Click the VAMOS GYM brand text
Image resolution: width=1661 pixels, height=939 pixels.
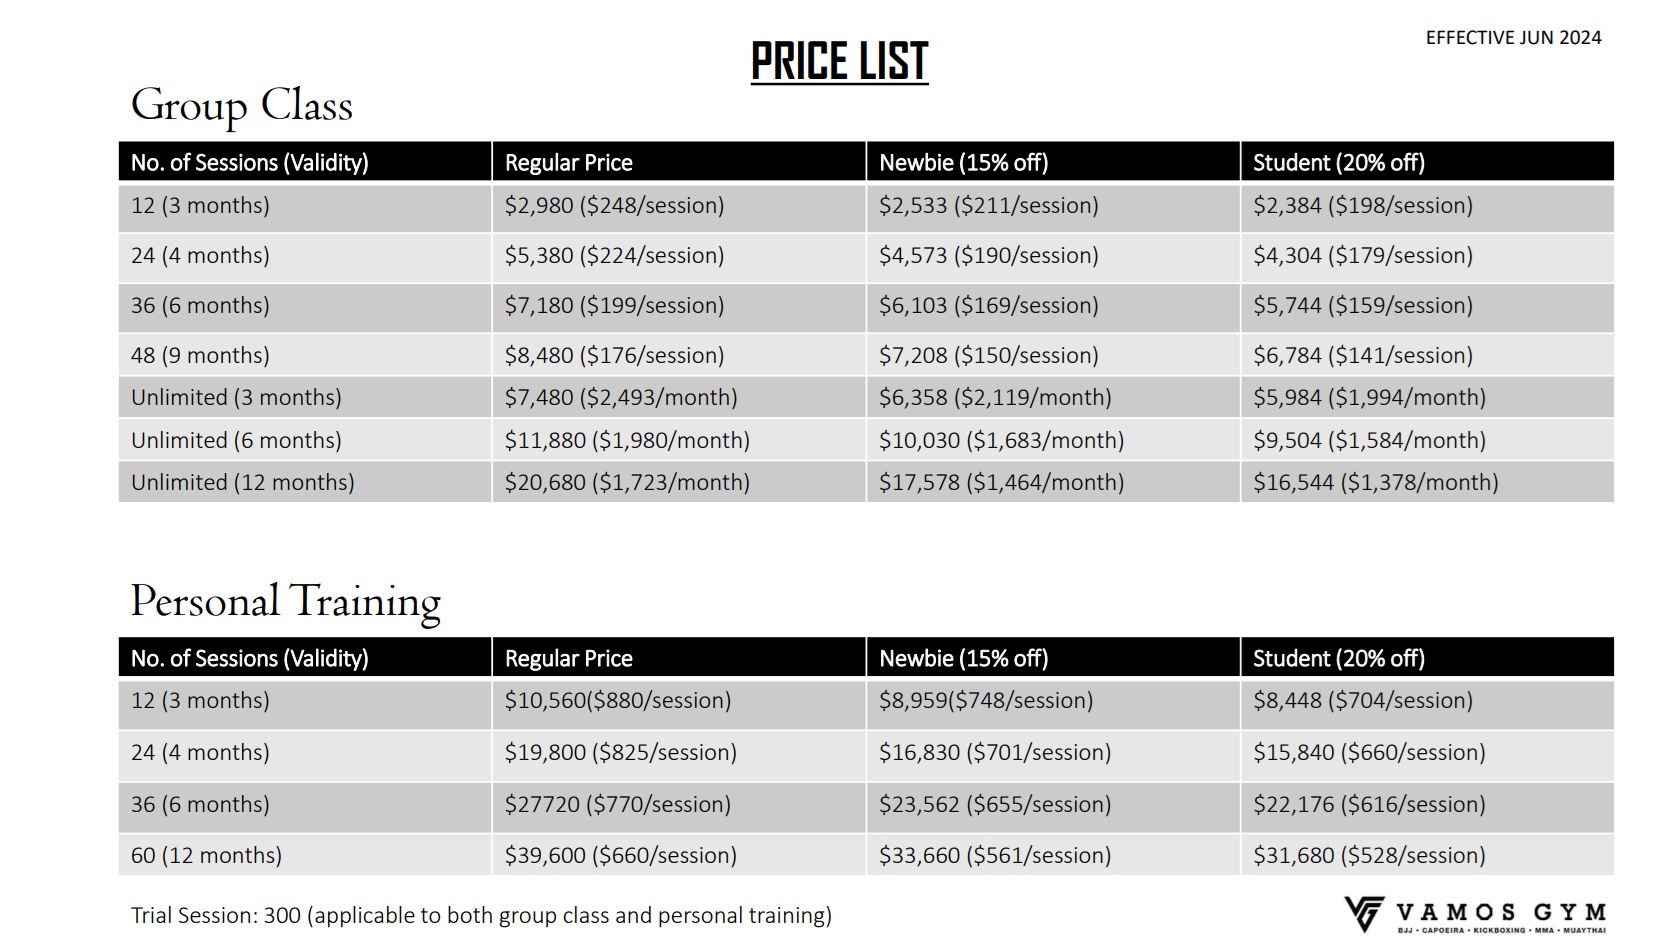tap(1501, 912)
